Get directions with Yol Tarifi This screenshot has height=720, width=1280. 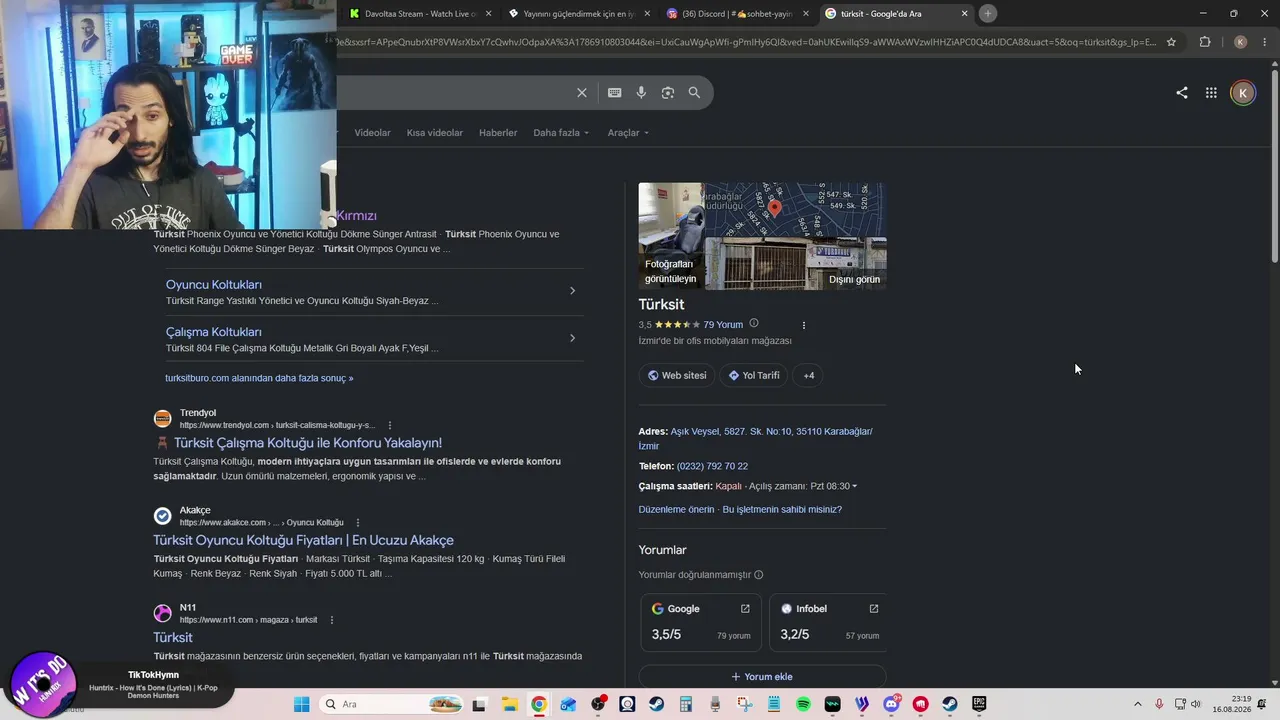754,376
